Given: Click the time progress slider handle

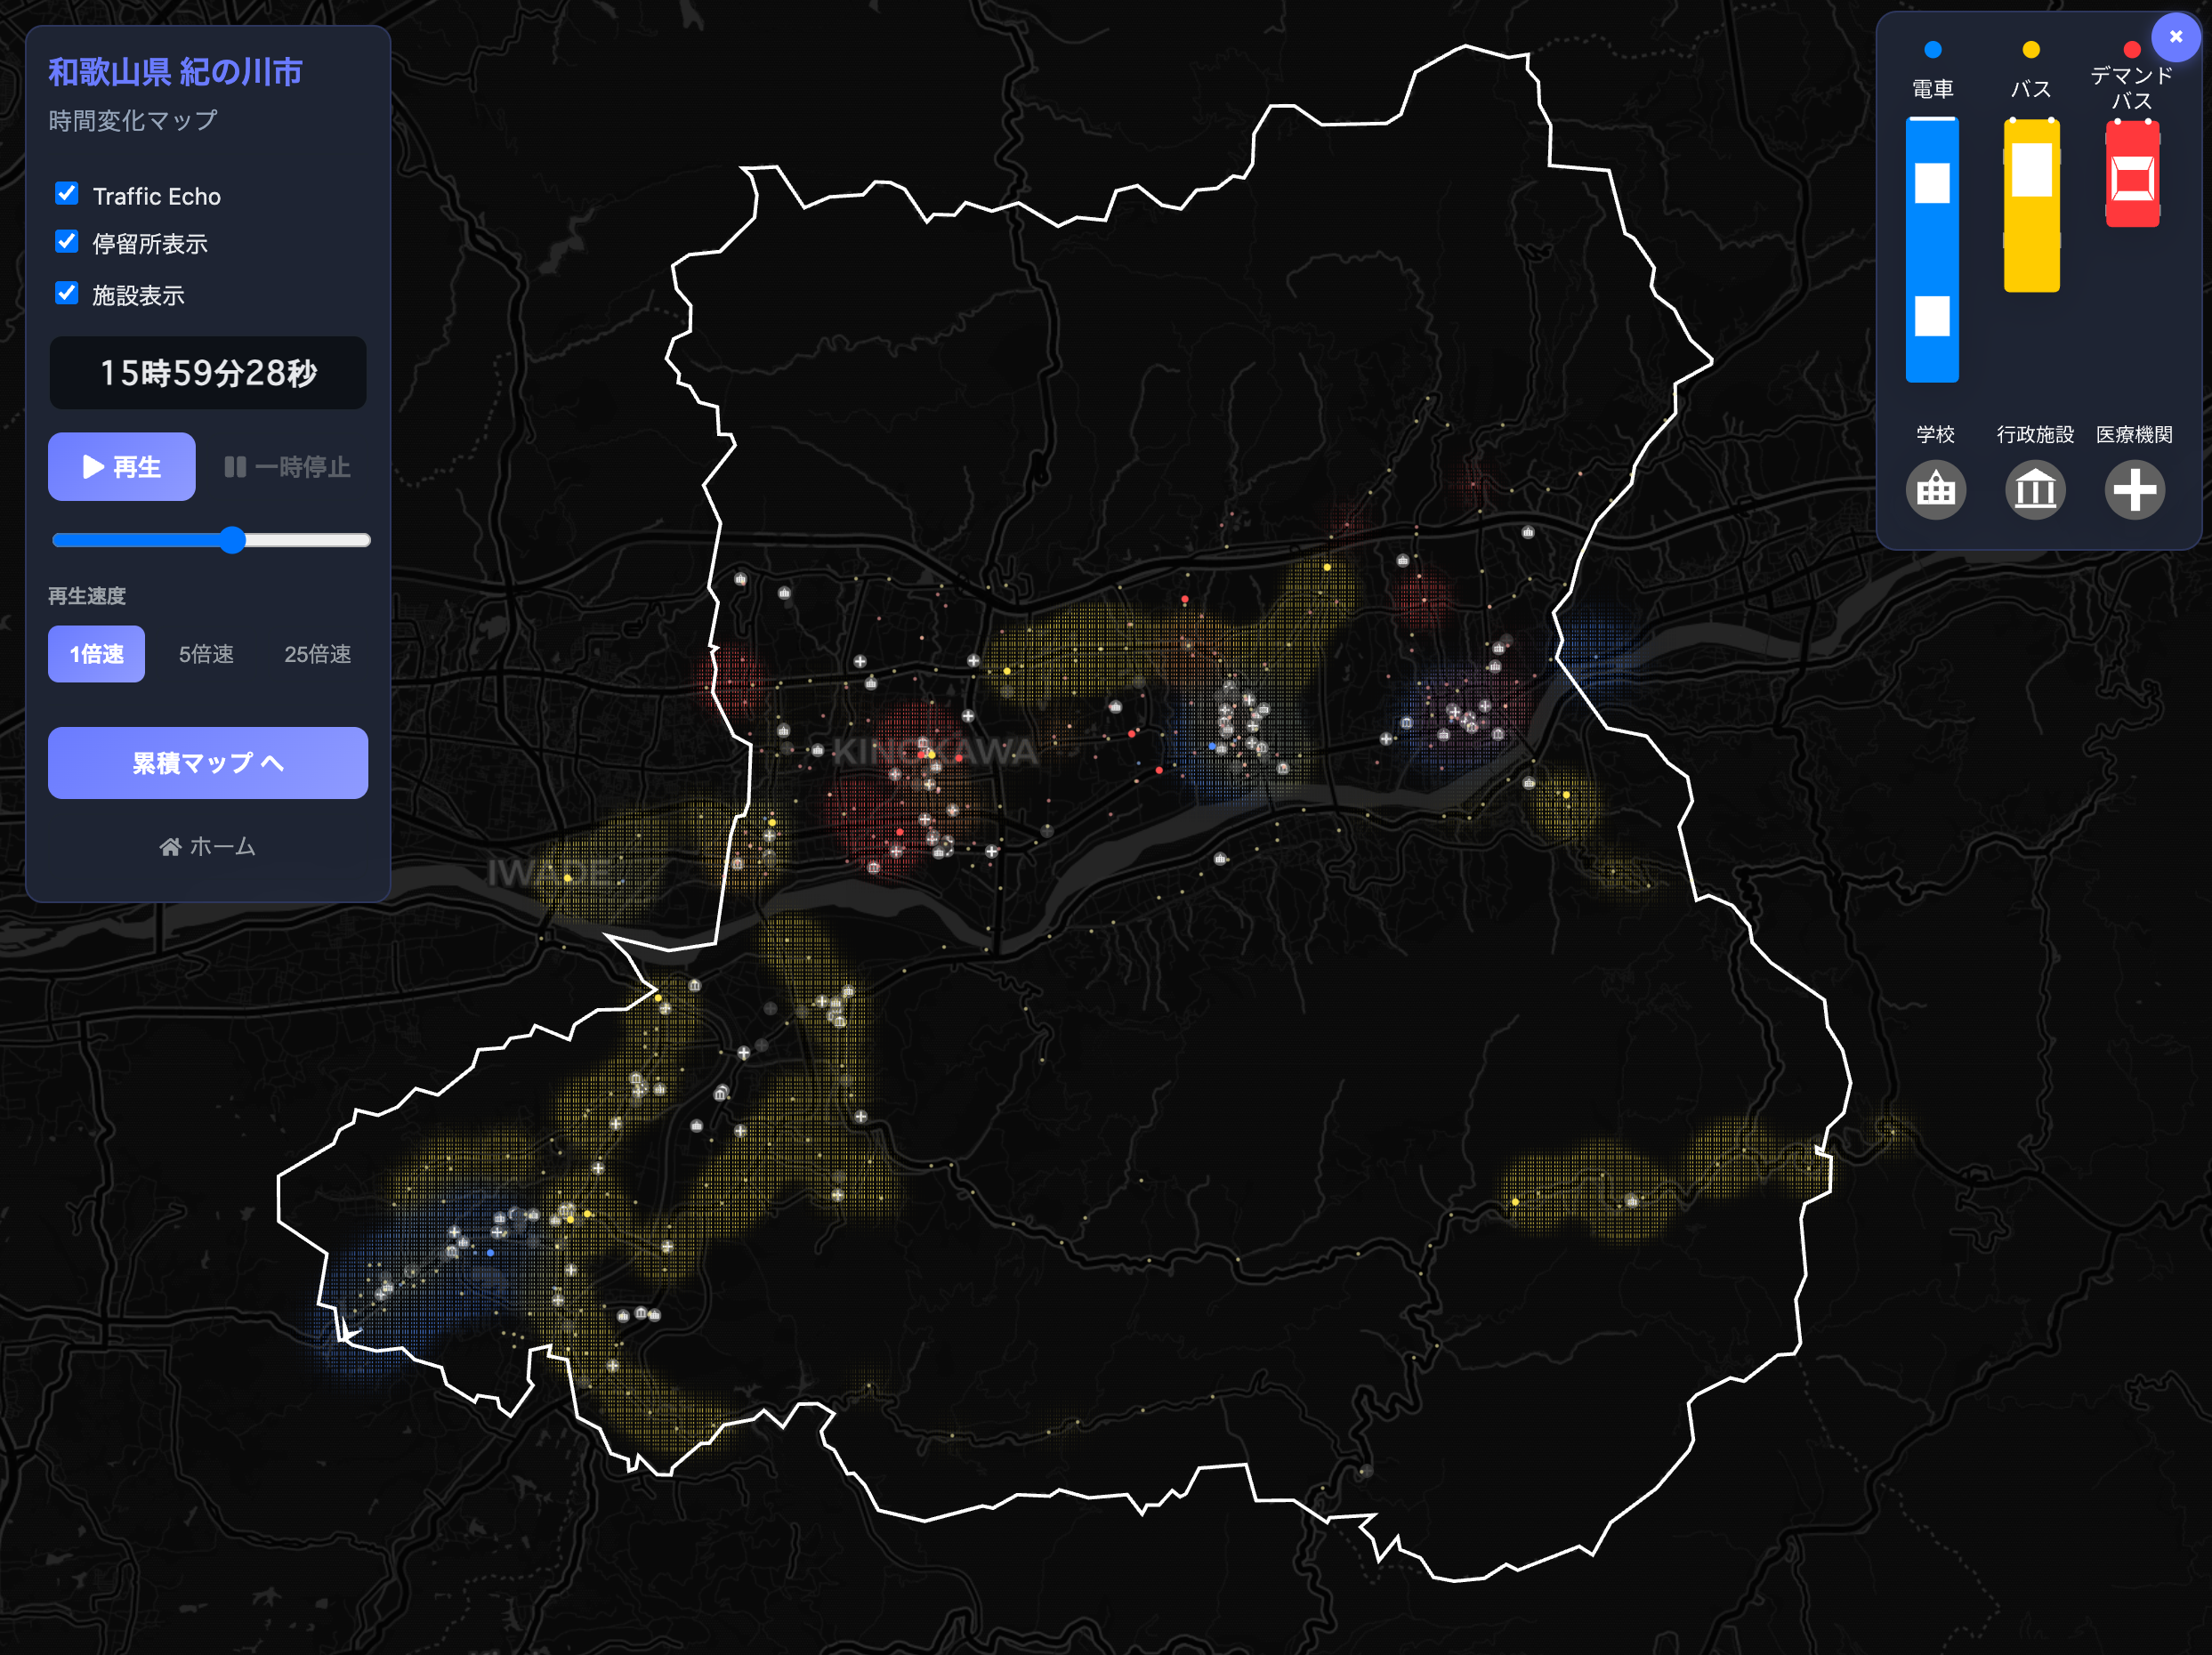Looking at the screenshot, I should pyautogui.click(x=232, y=540).
